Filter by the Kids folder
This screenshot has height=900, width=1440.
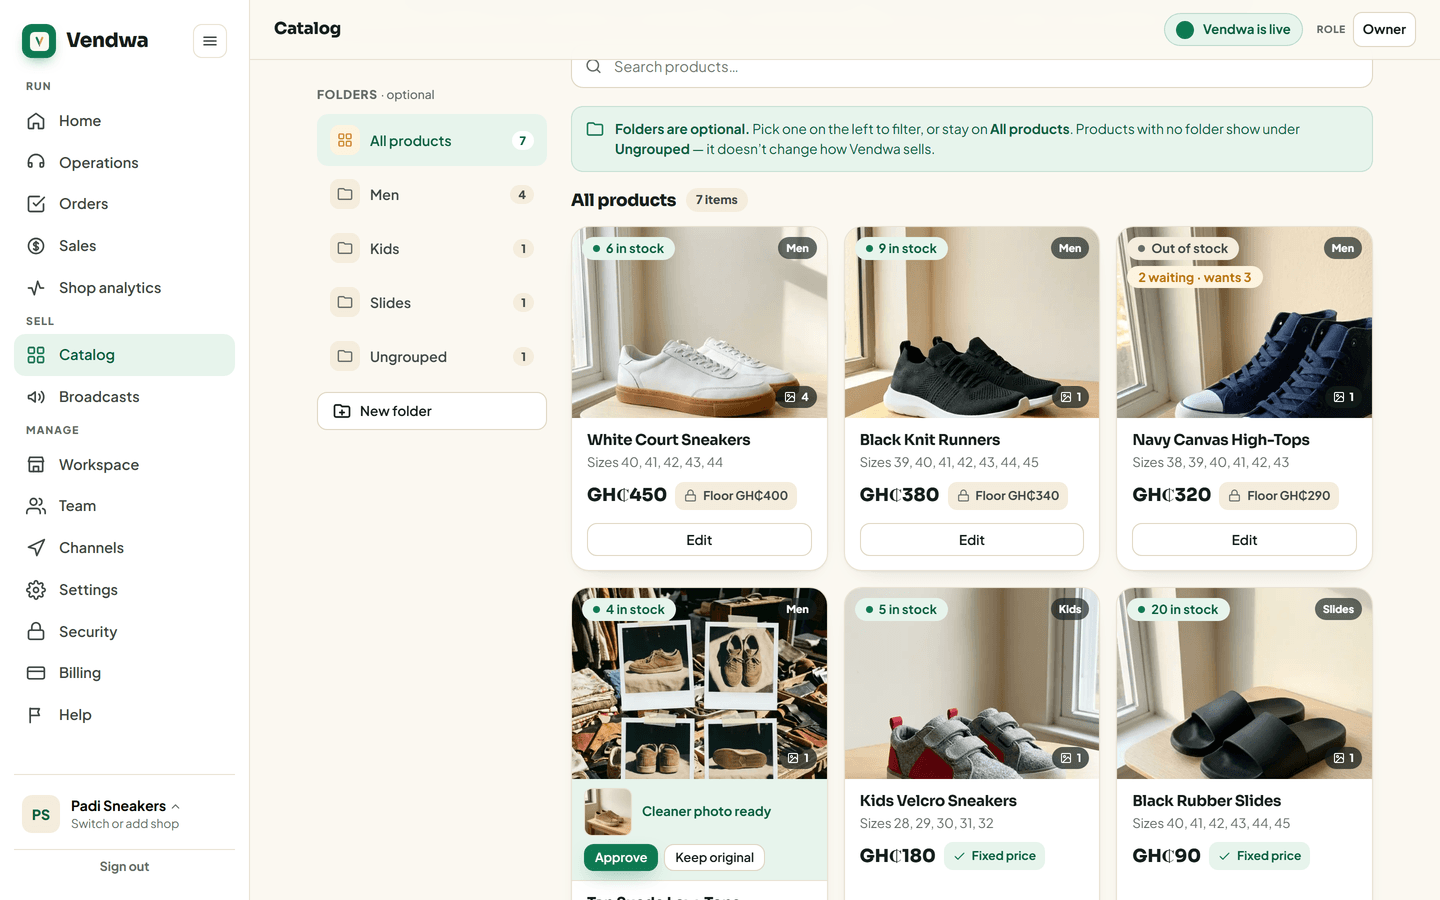432,249
